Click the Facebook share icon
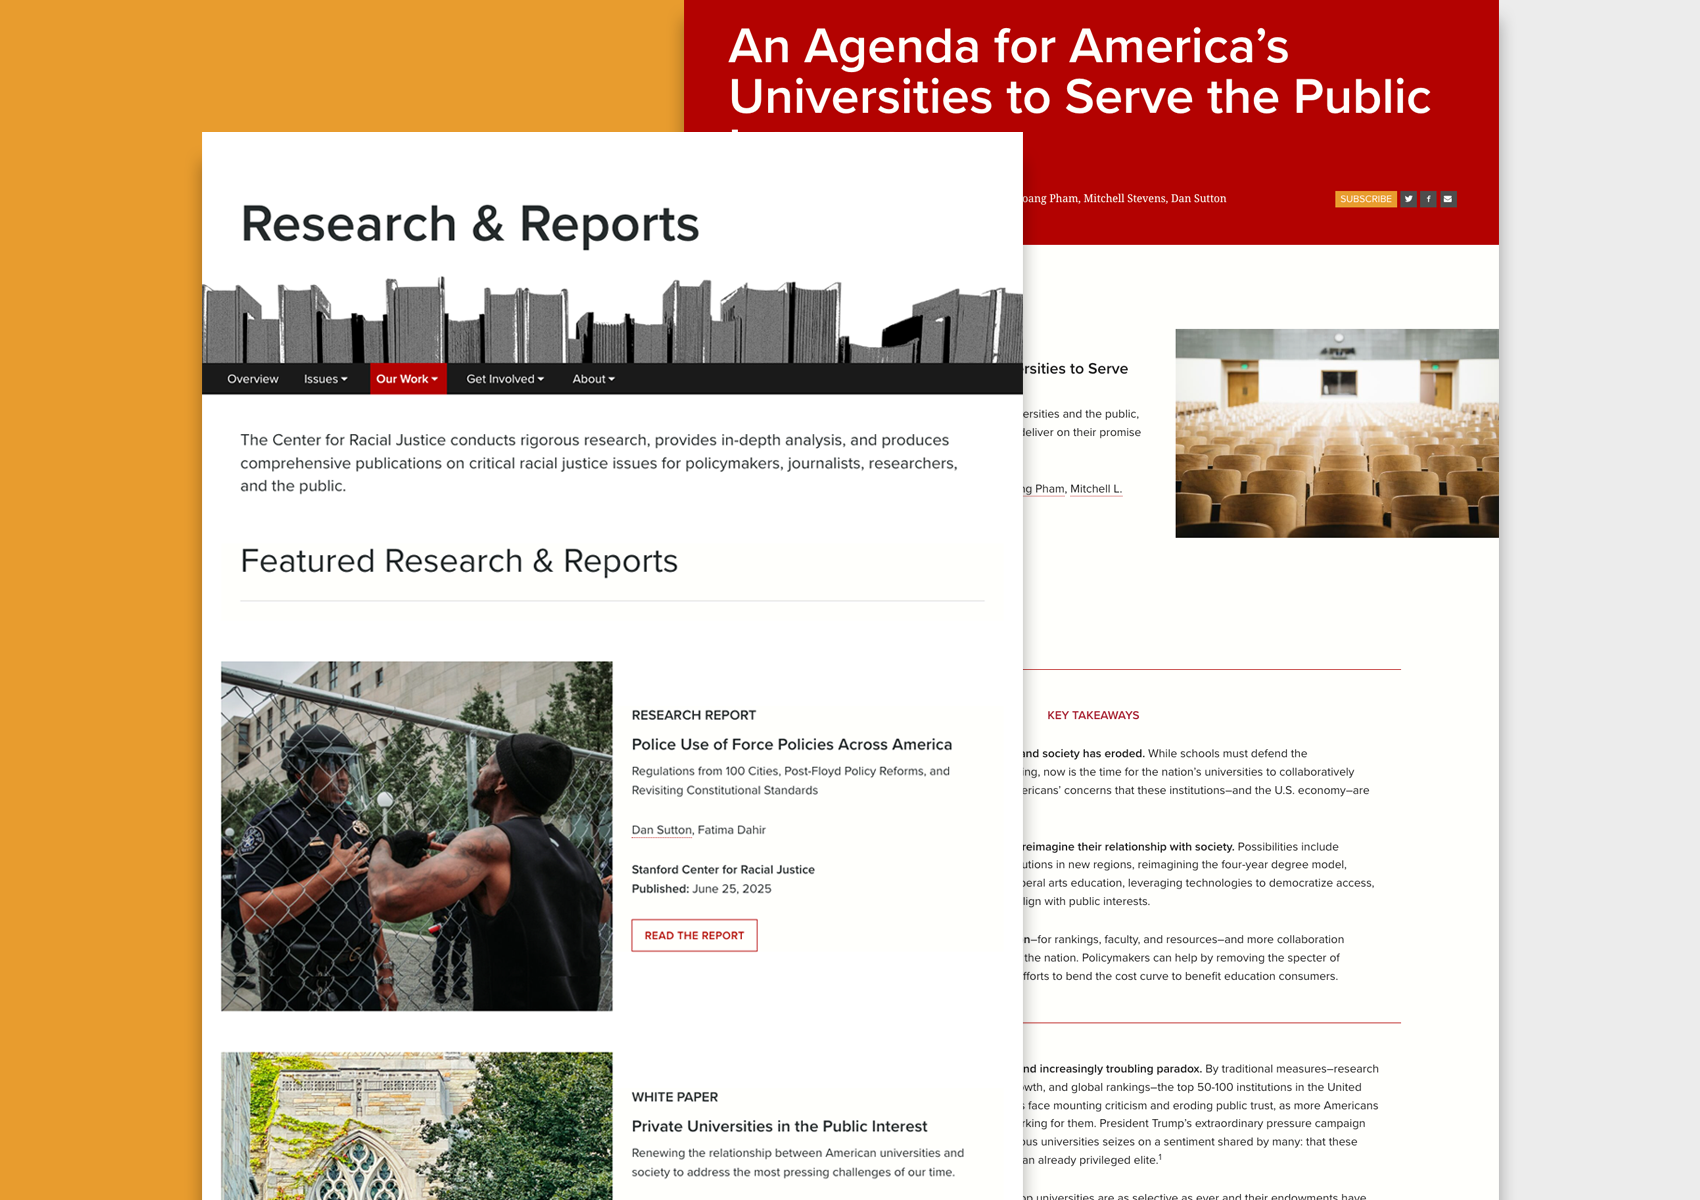Screen dimensions: 1700x1200 [1428, 199]
